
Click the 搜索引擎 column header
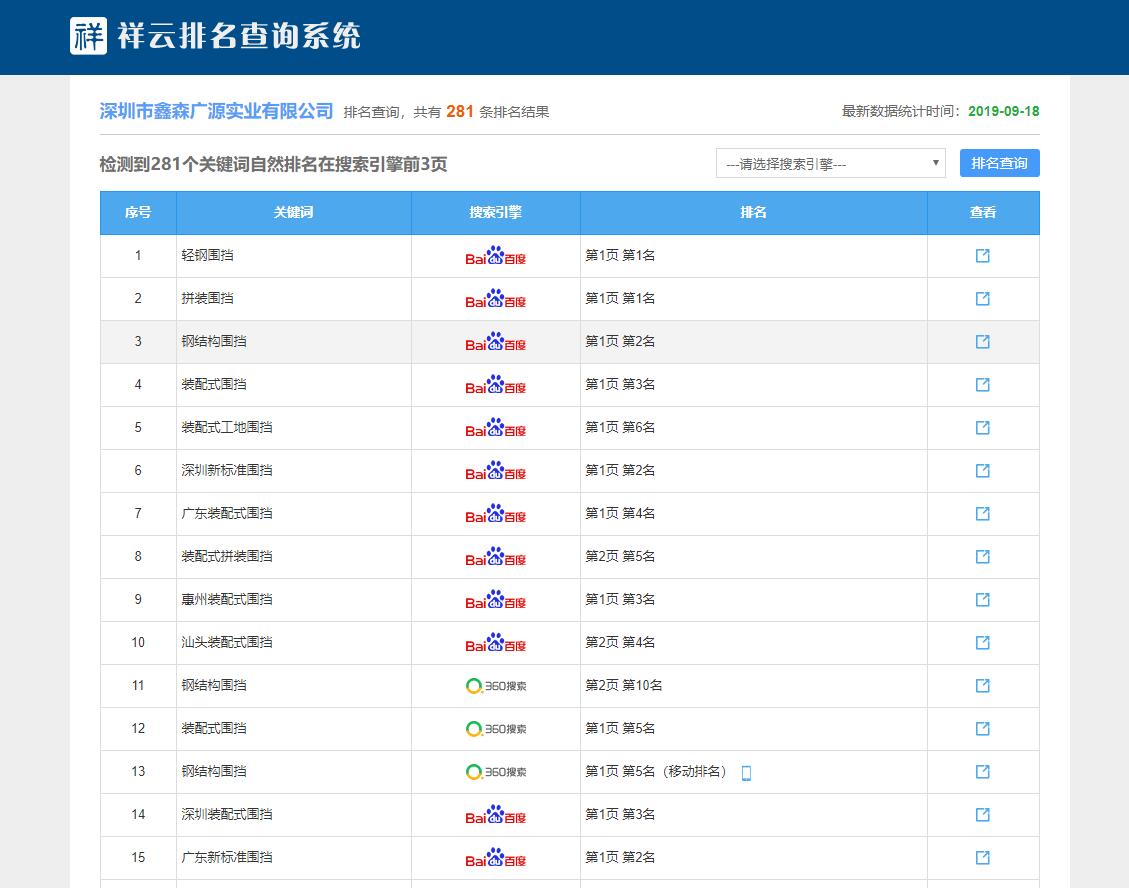click(495, 213)
